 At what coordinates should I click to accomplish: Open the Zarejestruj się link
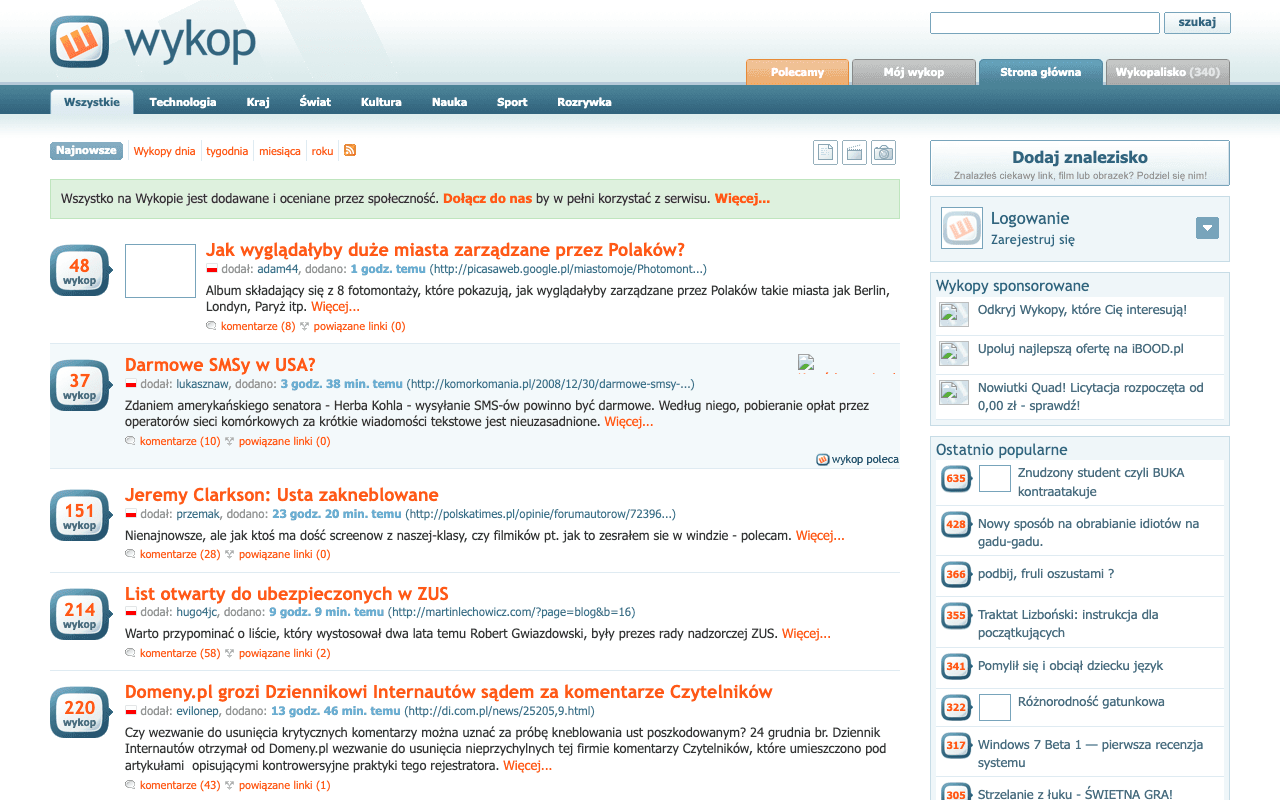(x=1033, y=240)
